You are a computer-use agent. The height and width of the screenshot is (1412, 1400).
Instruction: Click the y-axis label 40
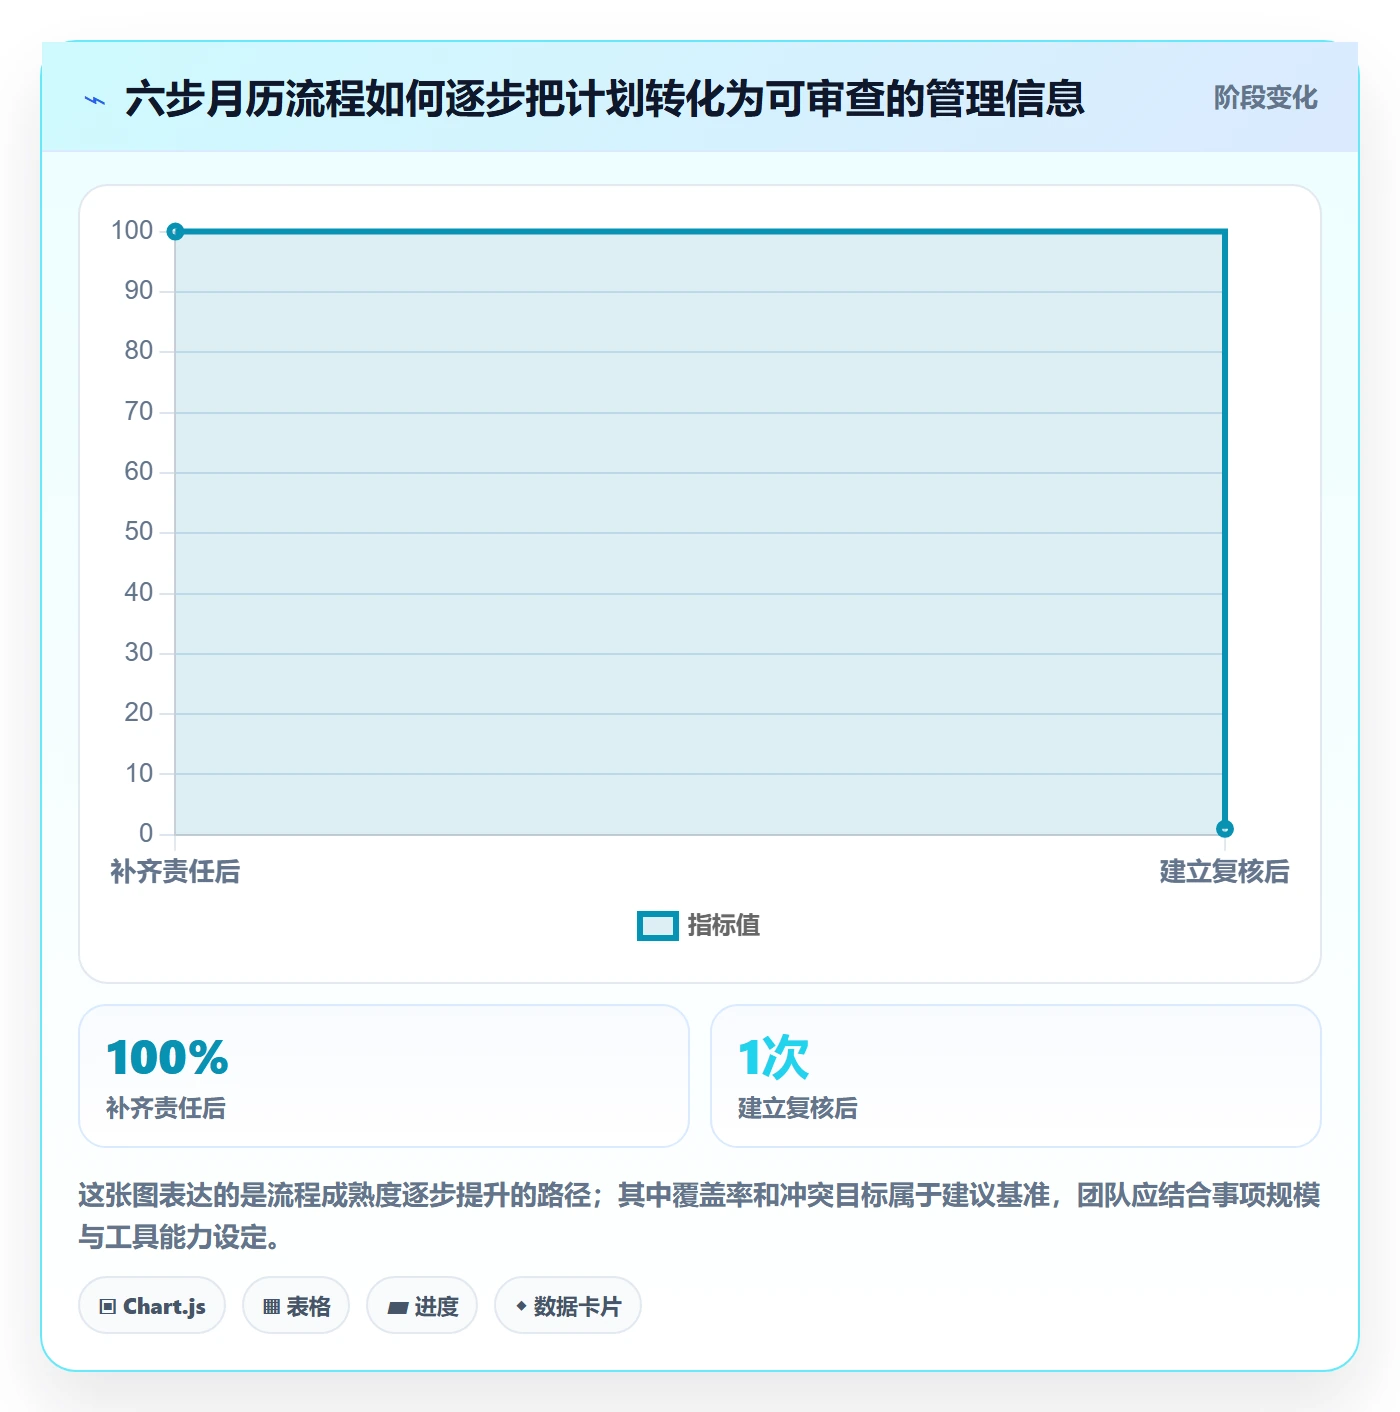click(139, 593)
